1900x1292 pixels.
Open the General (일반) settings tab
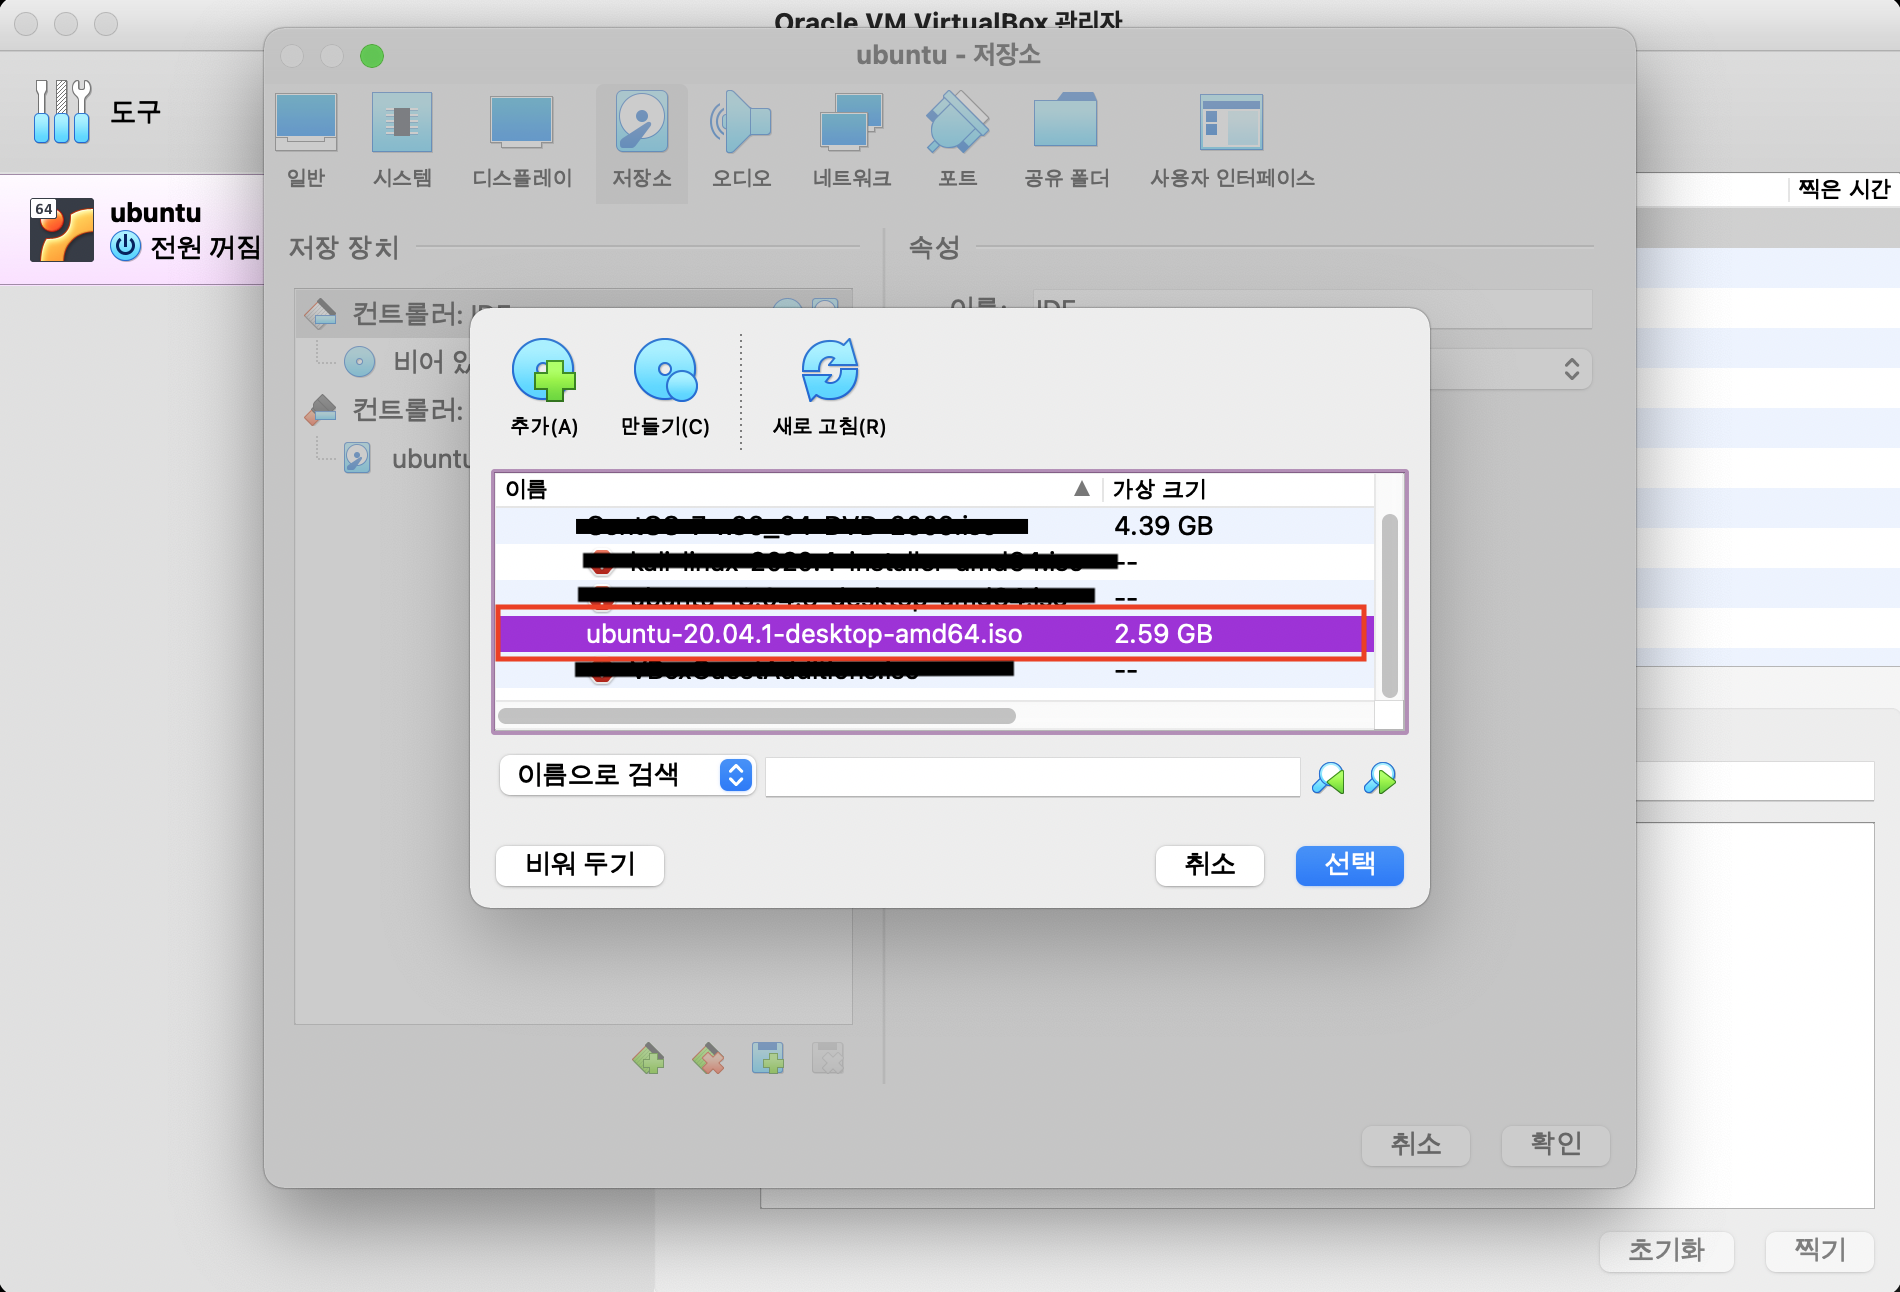click(x=306, y=141)
